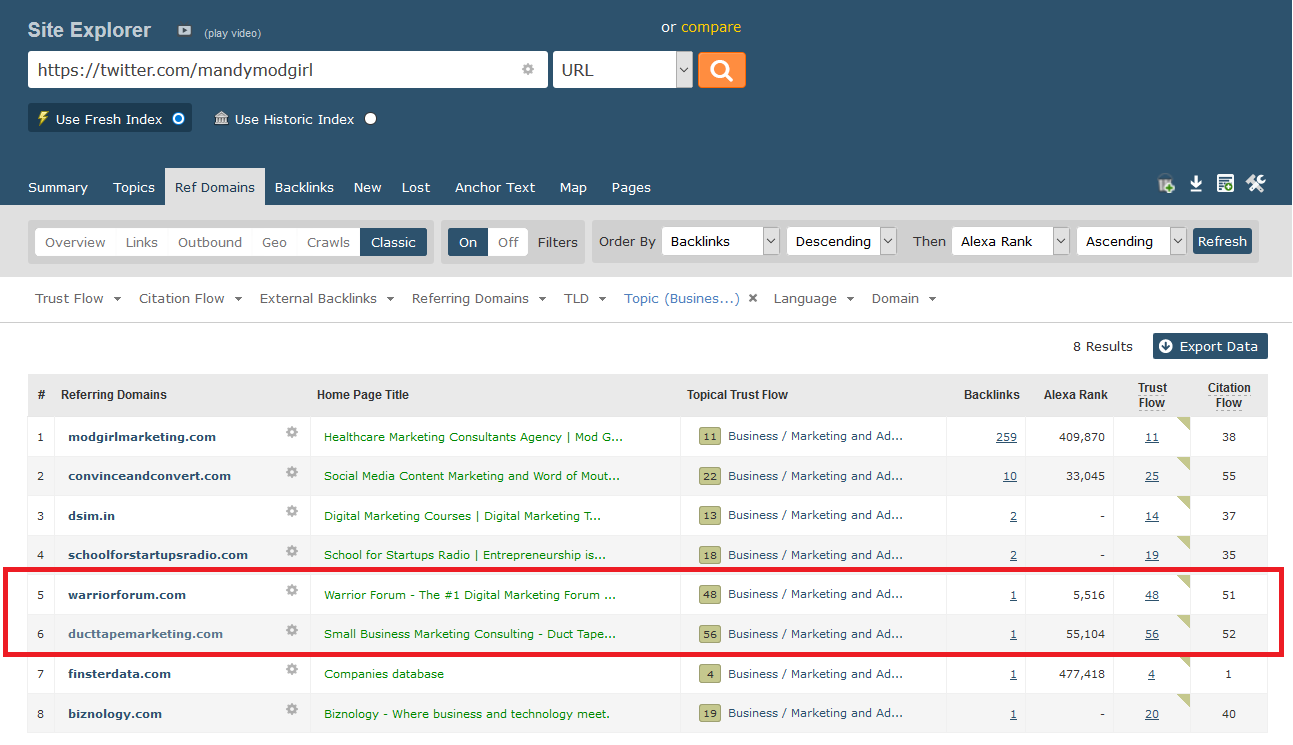This screenshot has height=745, width=1293.
Task: Expand the Domain filter
Action: tap(904, 298)
